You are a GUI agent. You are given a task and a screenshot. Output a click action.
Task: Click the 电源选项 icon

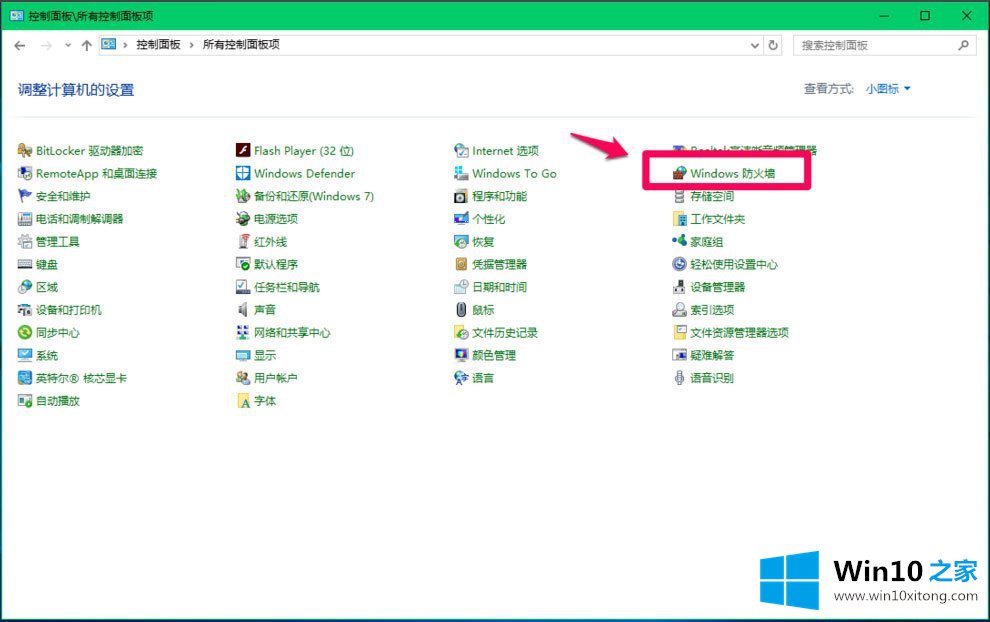tap(243, 218)
